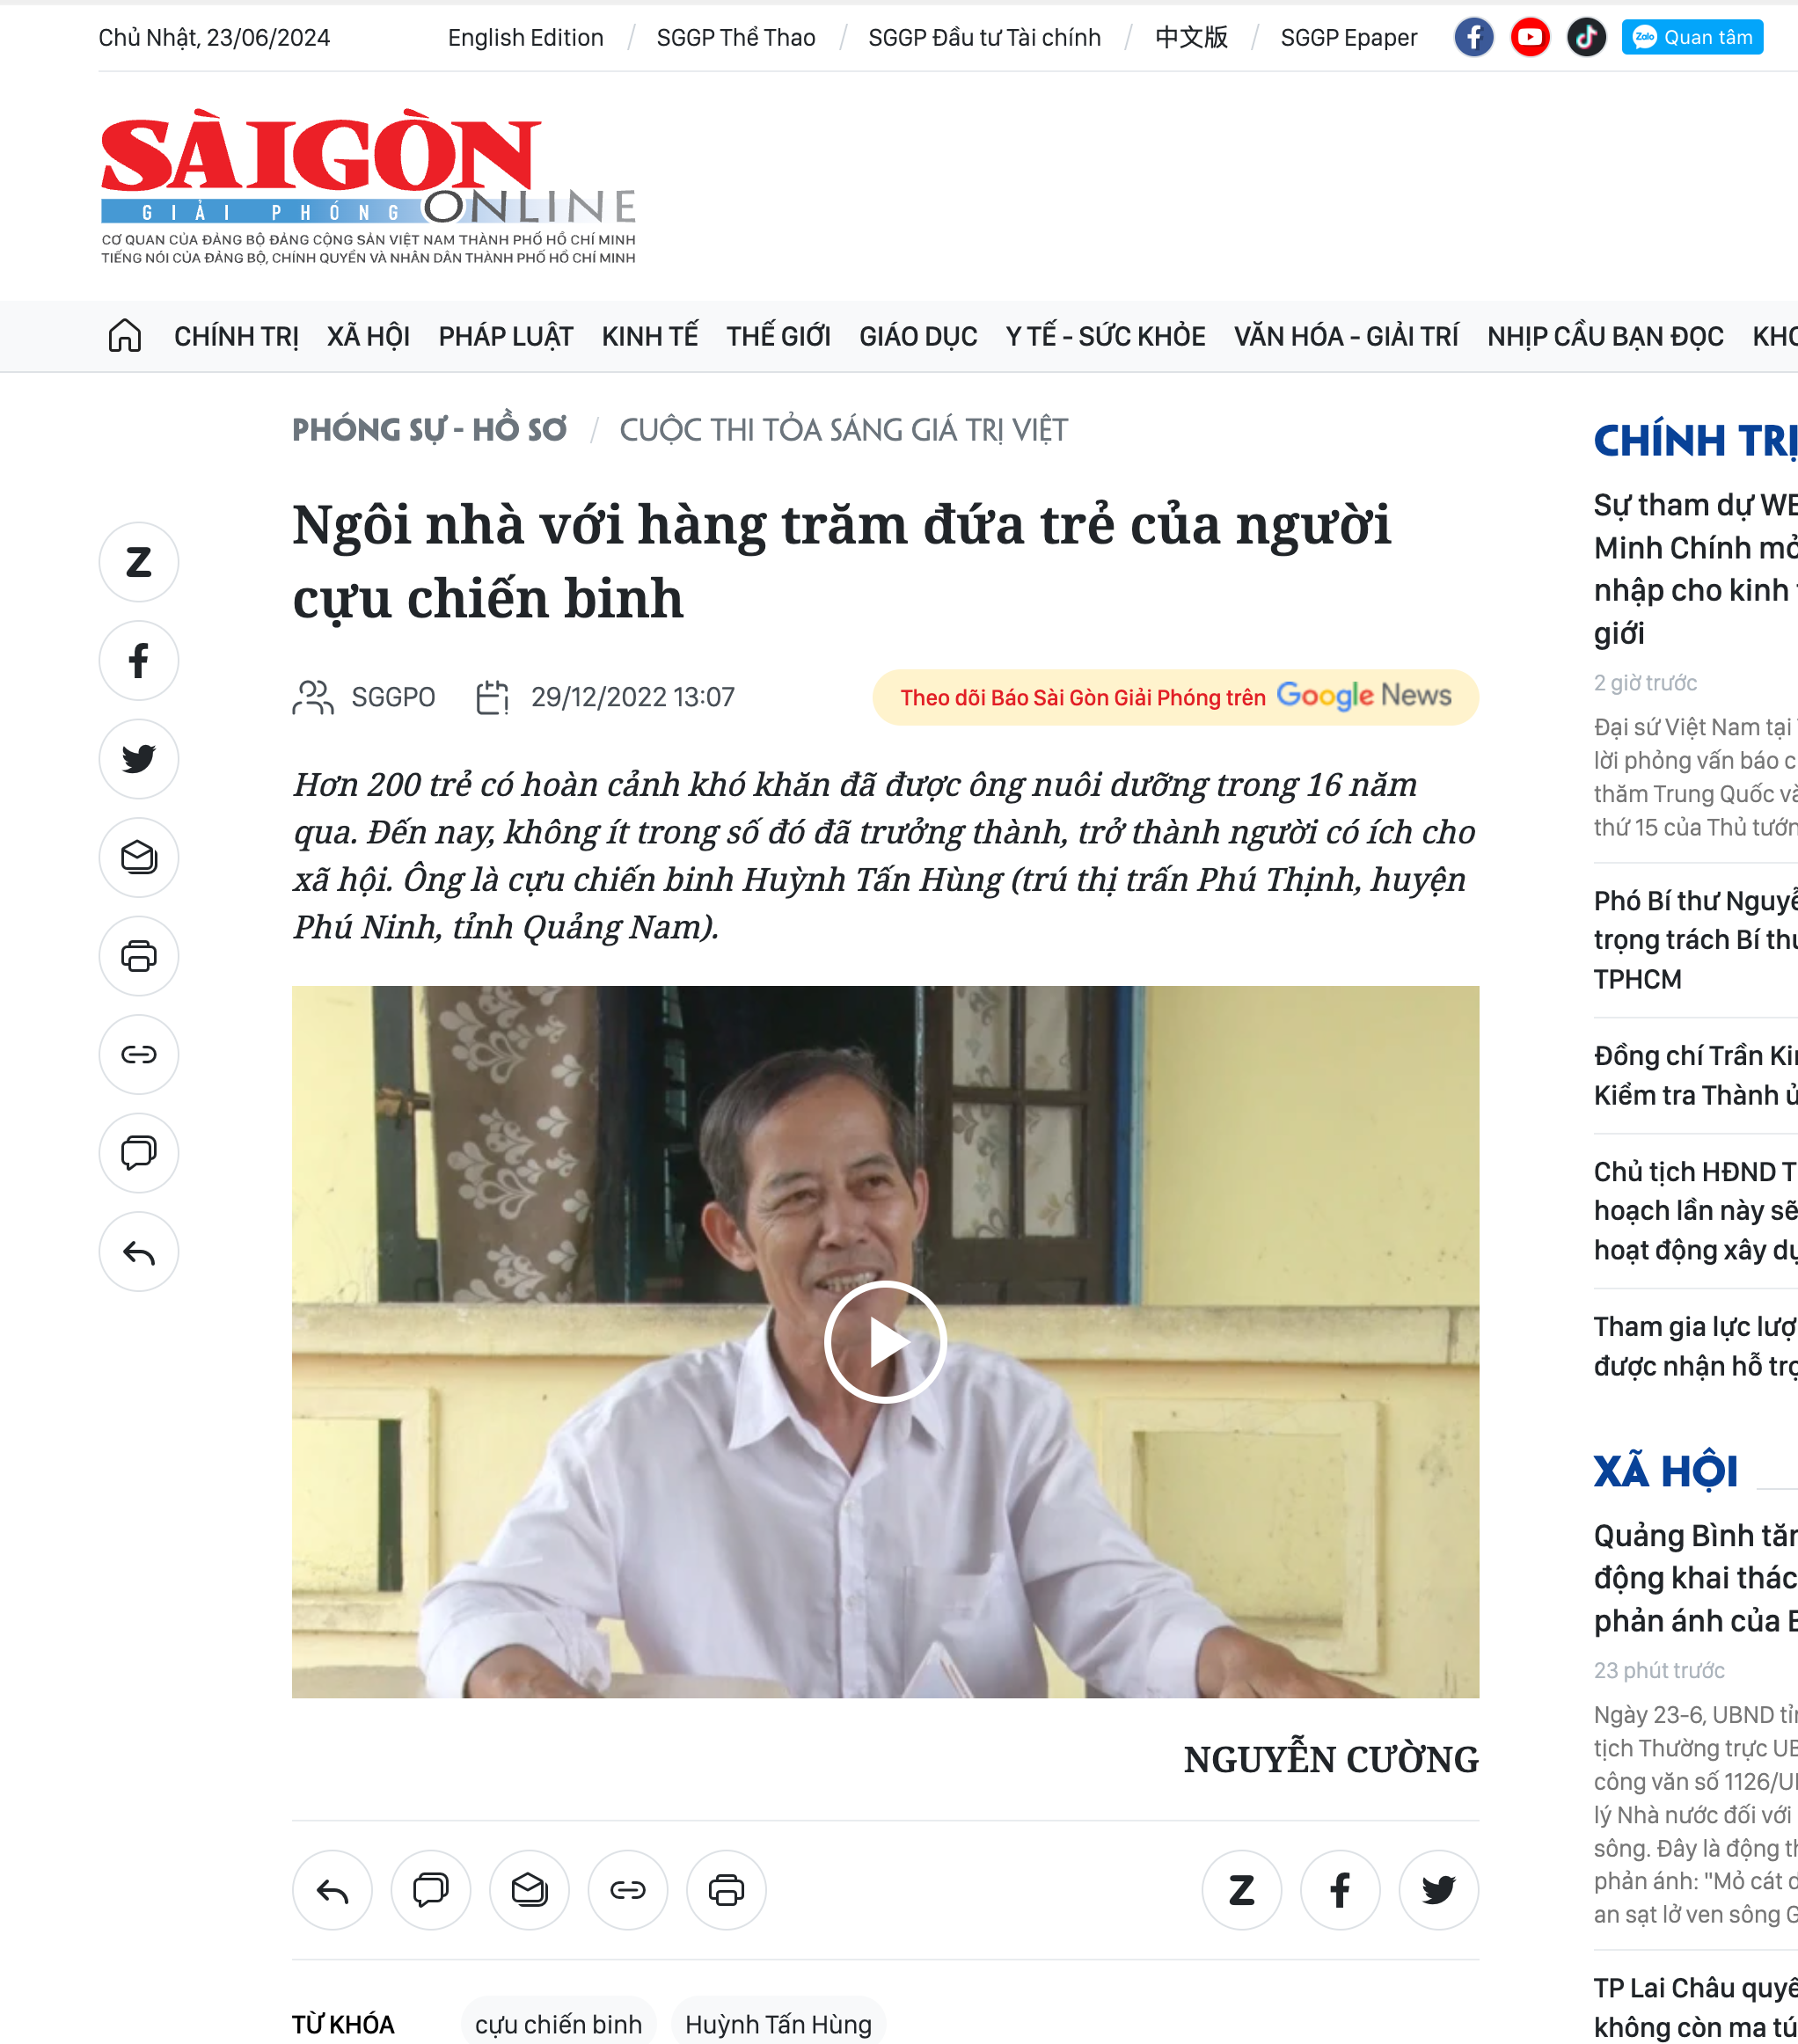The image size is (1798, 2044).
Task: Click the Quan tâm Zalo button
Action: [1692, 38]
